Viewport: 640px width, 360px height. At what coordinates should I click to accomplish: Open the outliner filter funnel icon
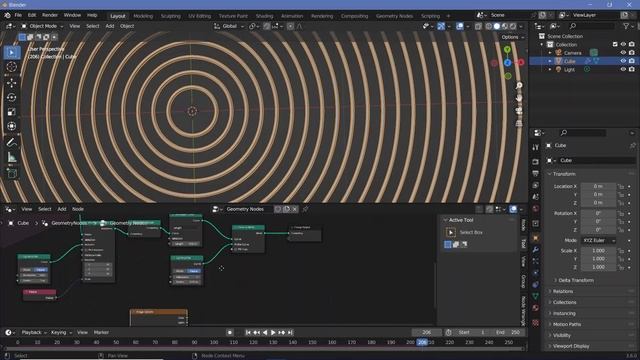pyautogui.click(x=626, y=26)
